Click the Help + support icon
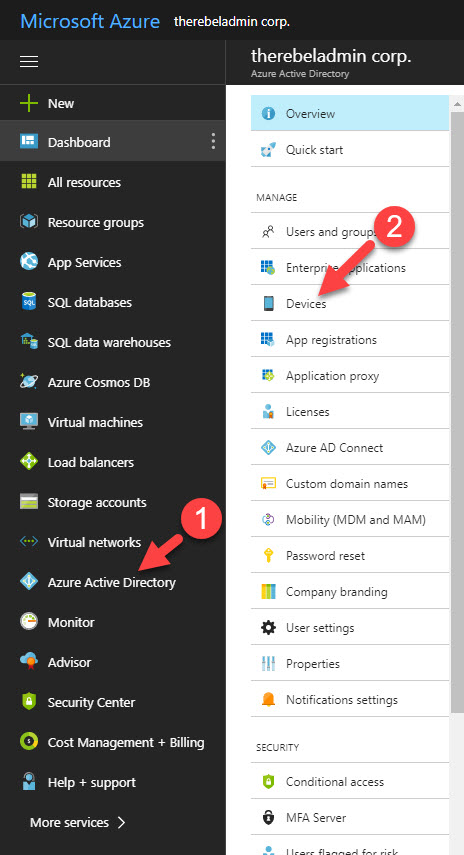 (x=29, y=782)
